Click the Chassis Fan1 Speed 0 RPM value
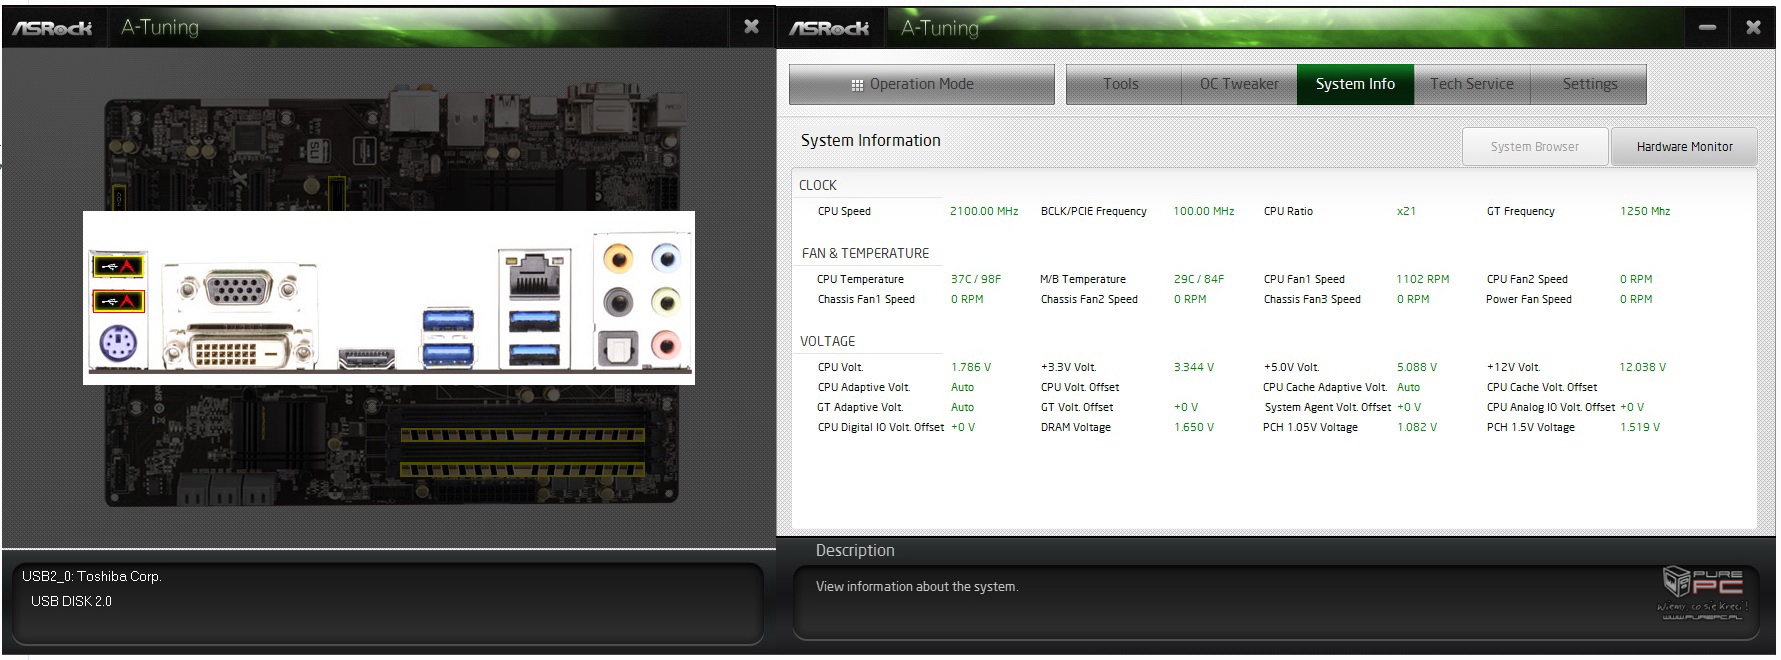The image size is (1781, 660). [x=967, y=299]
